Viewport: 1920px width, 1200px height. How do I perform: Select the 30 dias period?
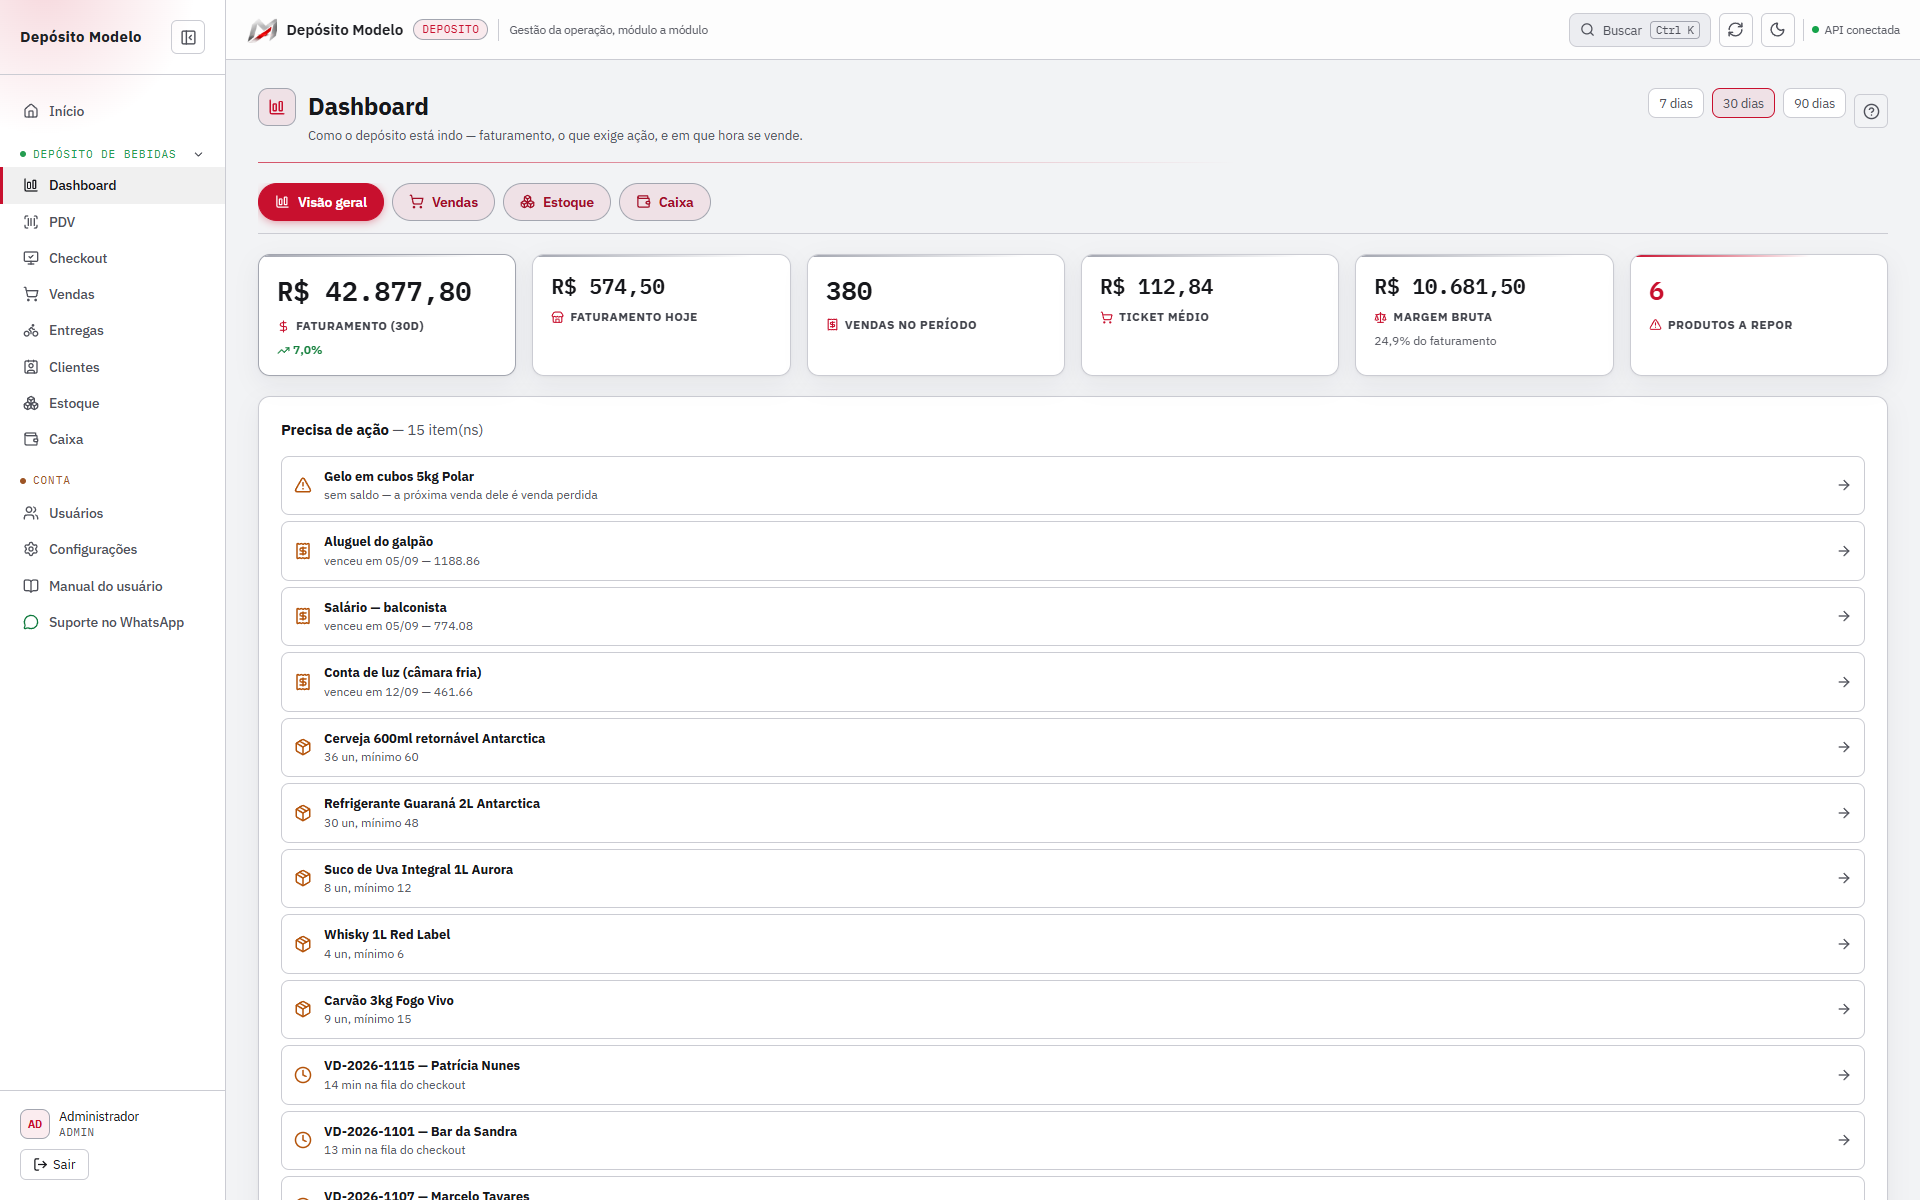pos(1743,103)
